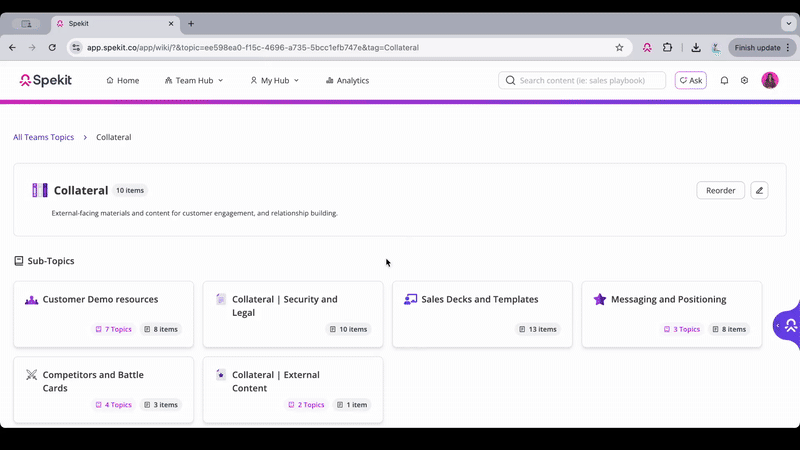
Task: Click 3 items badge on Competitors card
Action: [x=161, y=405]
